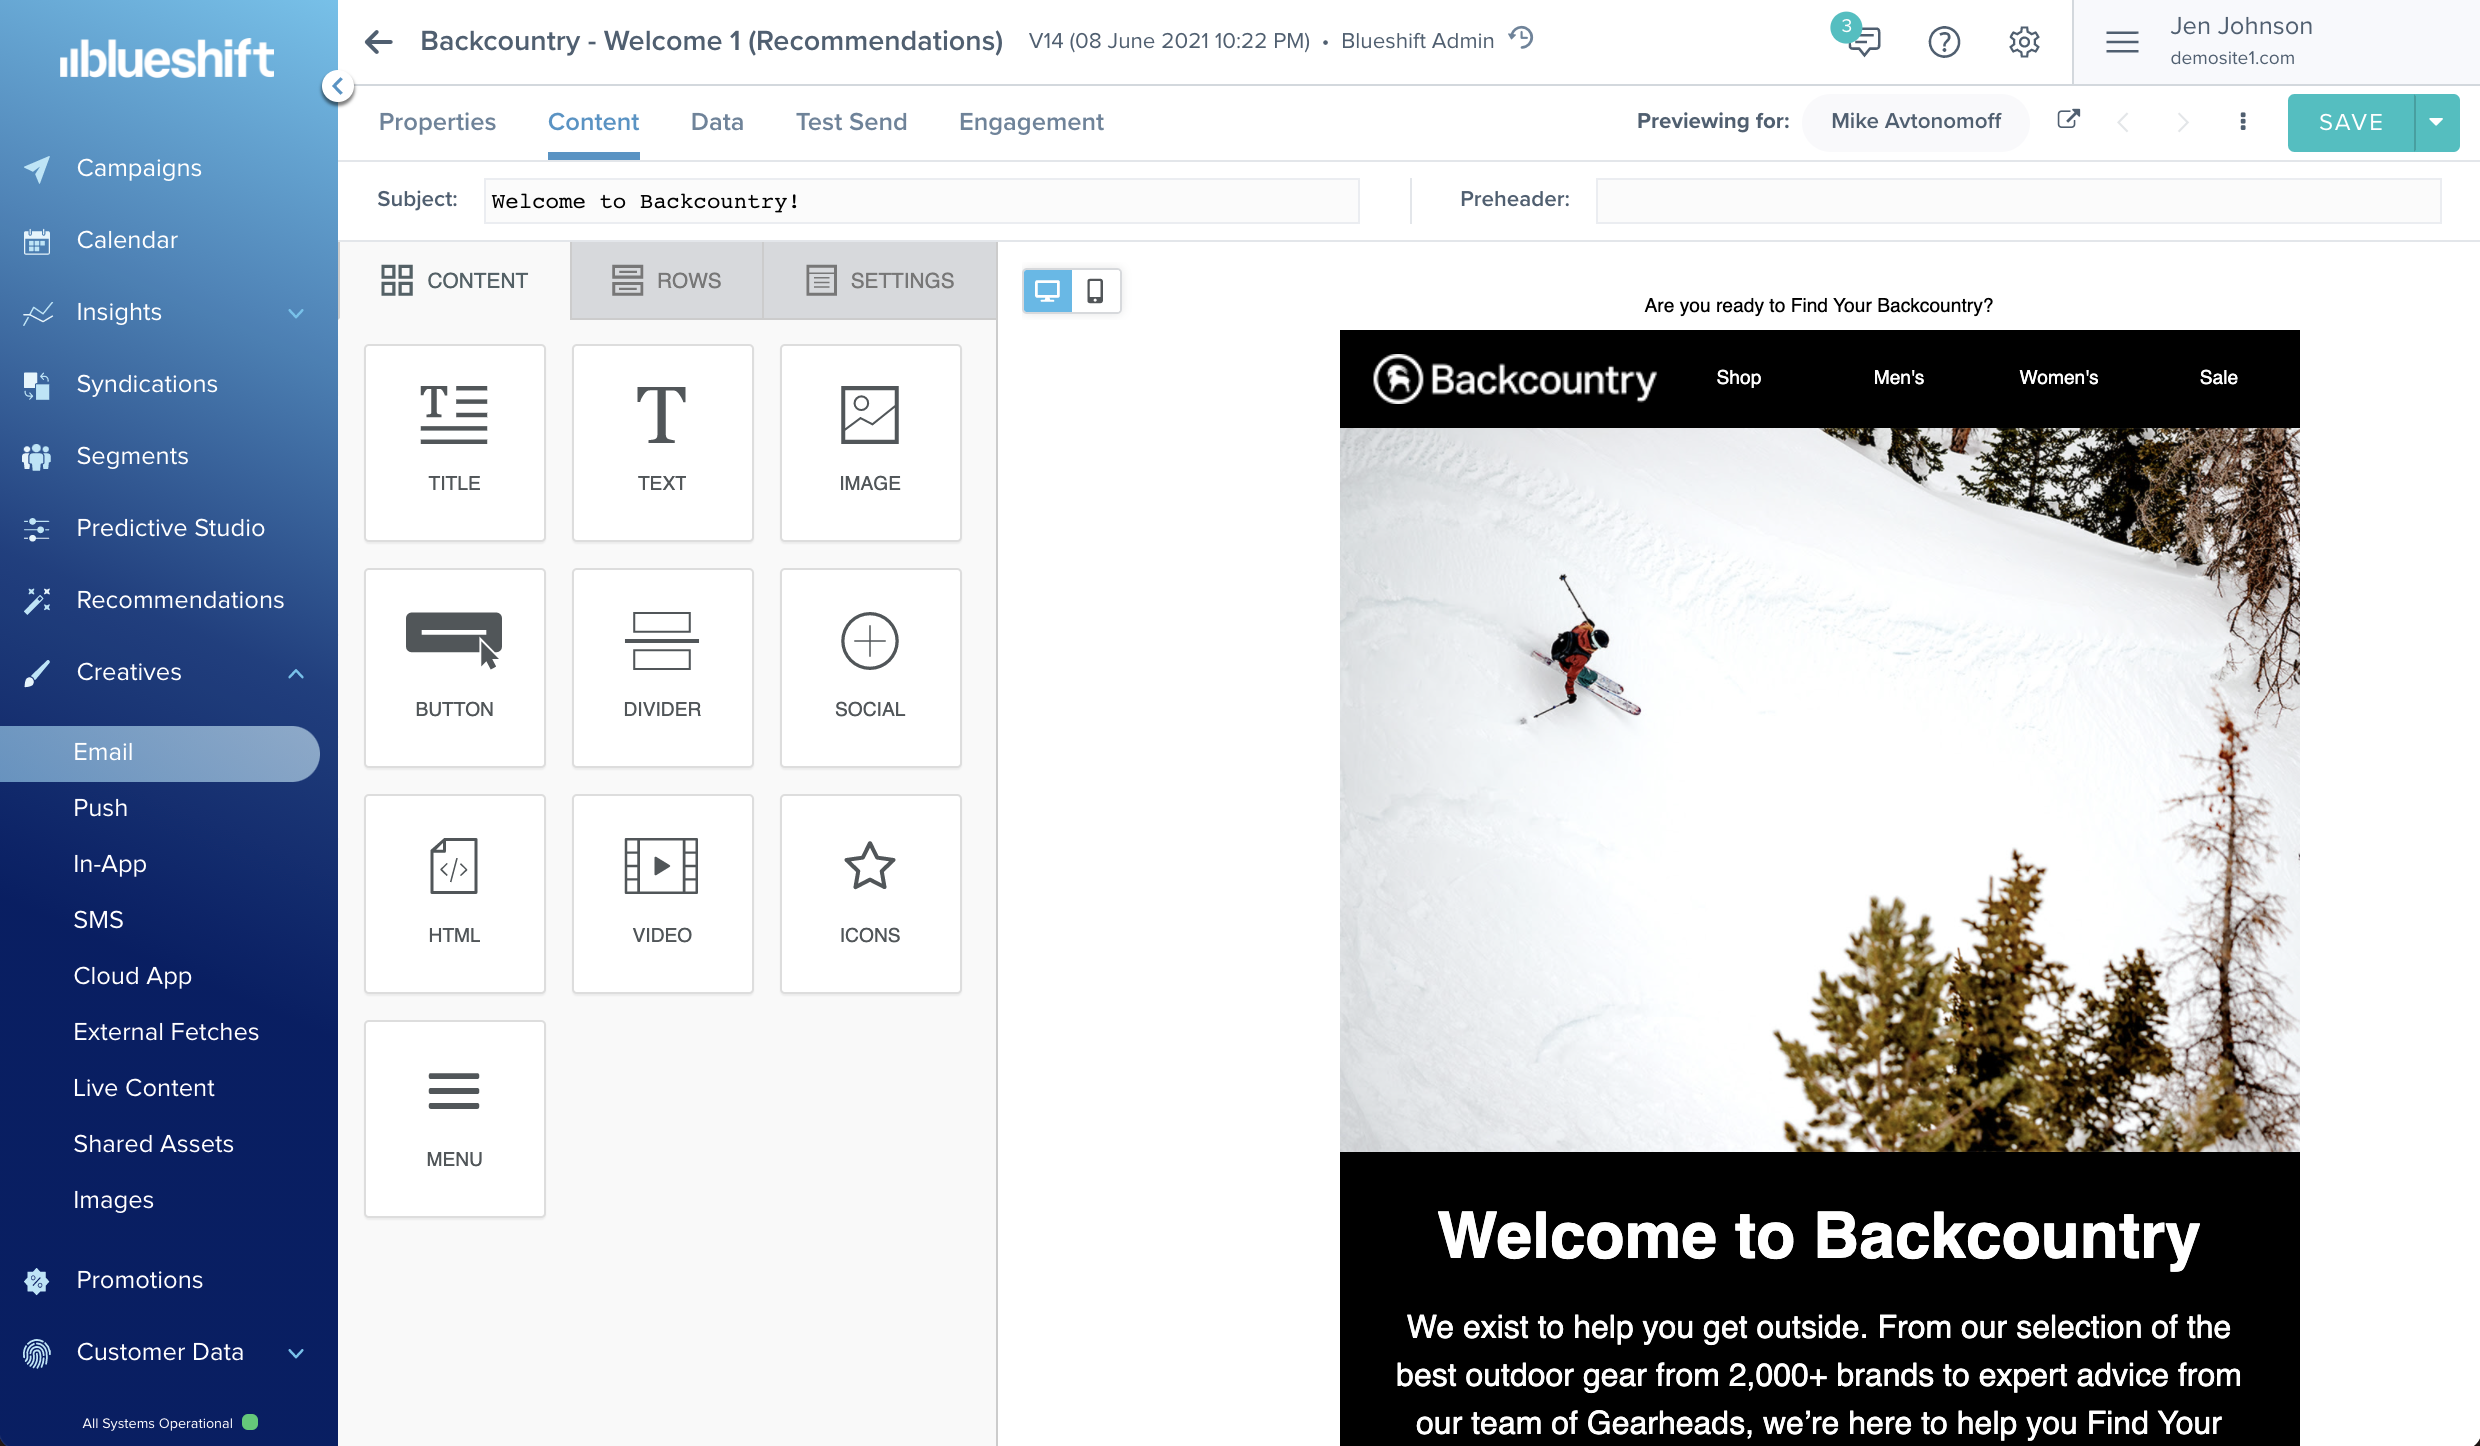The width and height of the screenshot is (2480, 1446).
Task: Open the SETTINGS editor tab
Action: pyautogui.click(x=880, y=281)
